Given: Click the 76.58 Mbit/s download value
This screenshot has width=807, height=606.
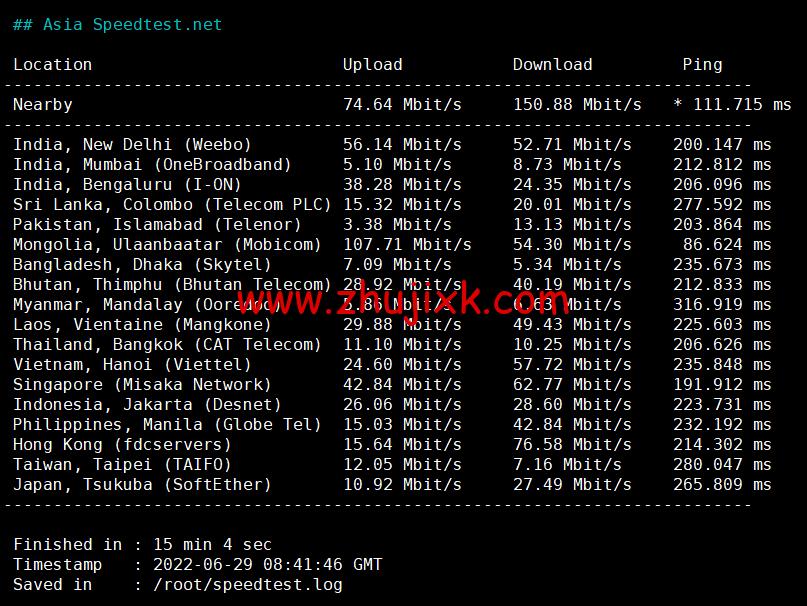Looking at the screenshot, I should coord(572,444).
